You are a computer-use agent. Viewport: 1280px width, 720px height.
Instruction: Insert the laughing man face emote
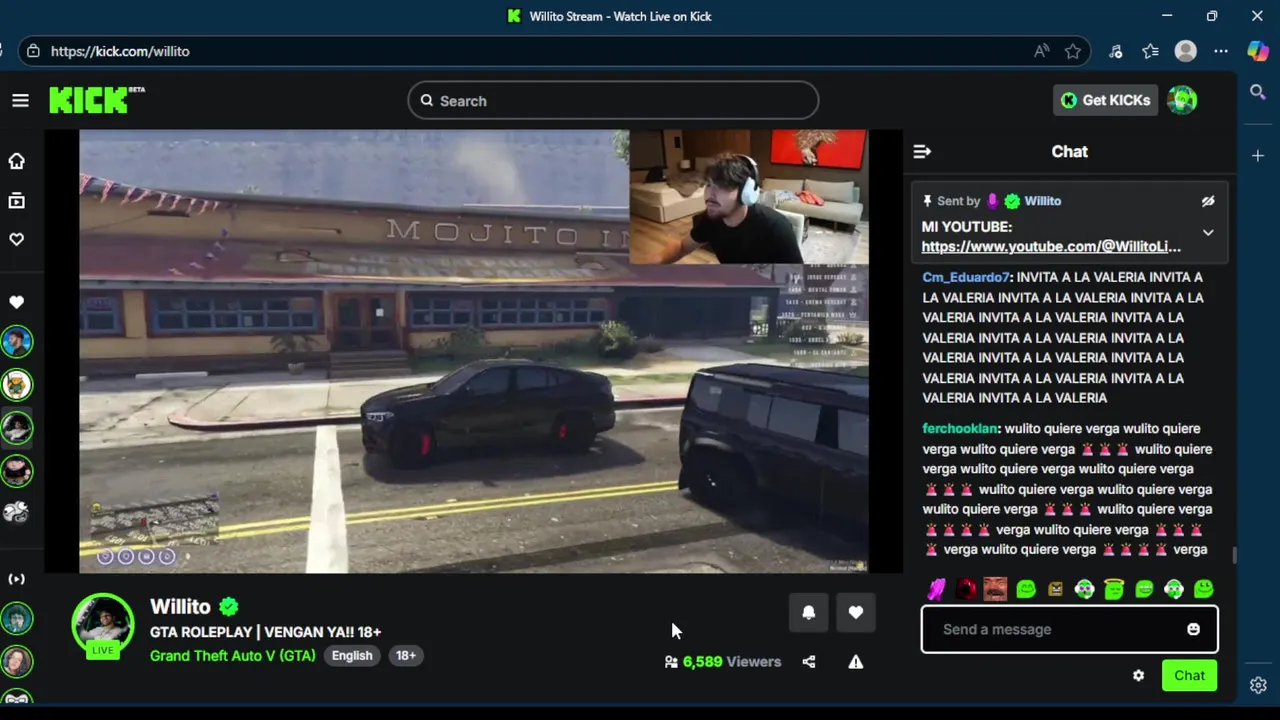(995, 589)
